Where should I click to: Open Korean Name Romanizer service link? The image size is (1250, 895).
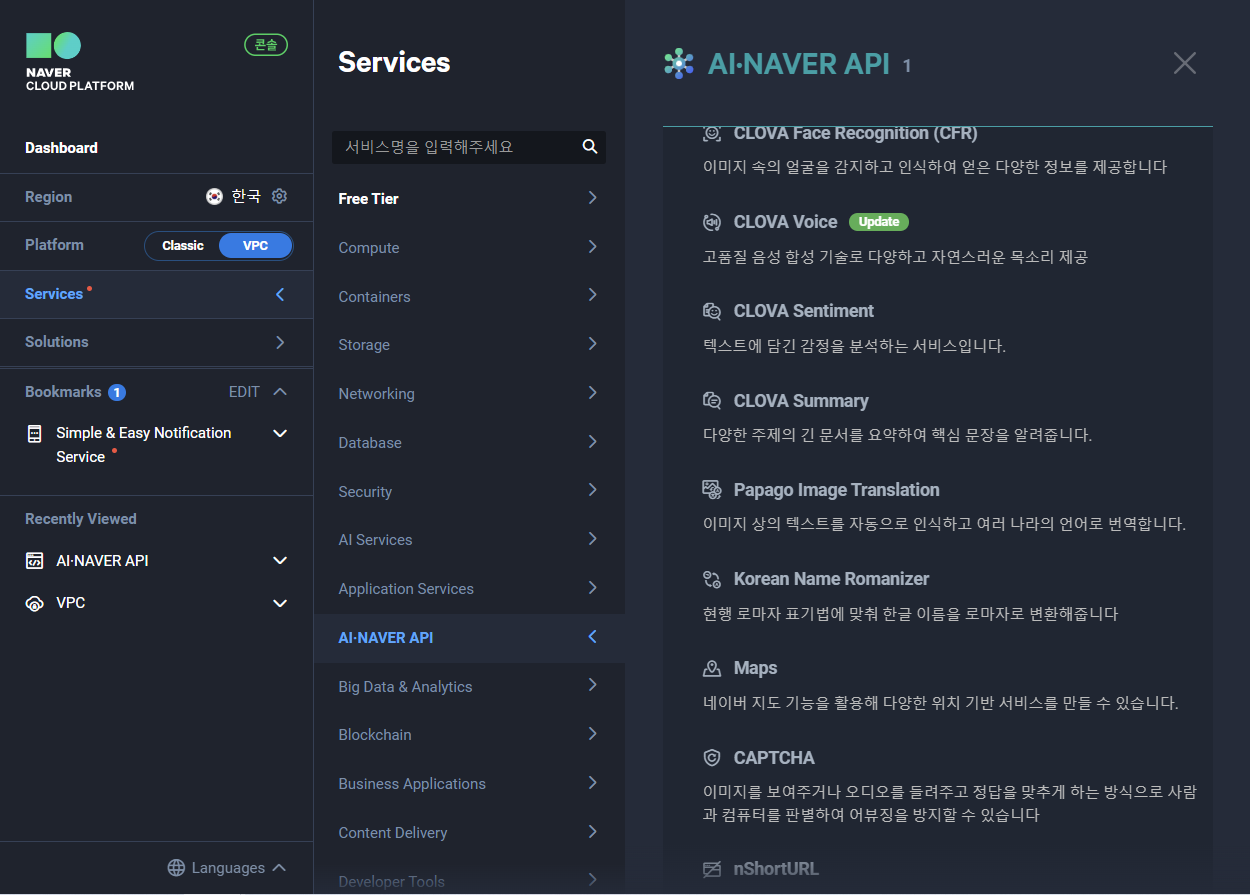point(832,579)
